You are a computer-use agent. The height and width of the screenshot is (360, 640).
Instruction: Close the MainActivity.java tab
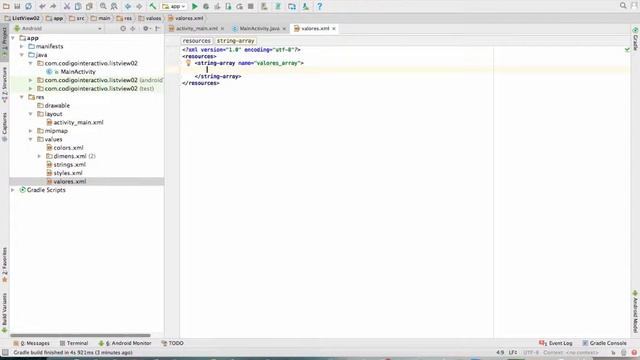click(284, 29)
